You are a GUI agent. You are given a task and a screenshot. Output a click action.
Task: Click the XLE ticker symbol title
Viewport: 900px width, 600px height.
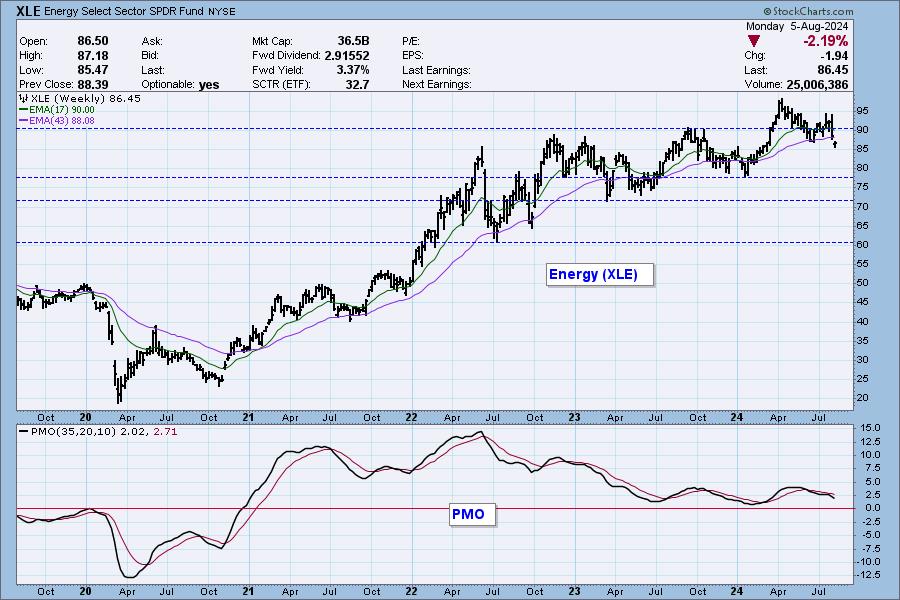point(29,11)
